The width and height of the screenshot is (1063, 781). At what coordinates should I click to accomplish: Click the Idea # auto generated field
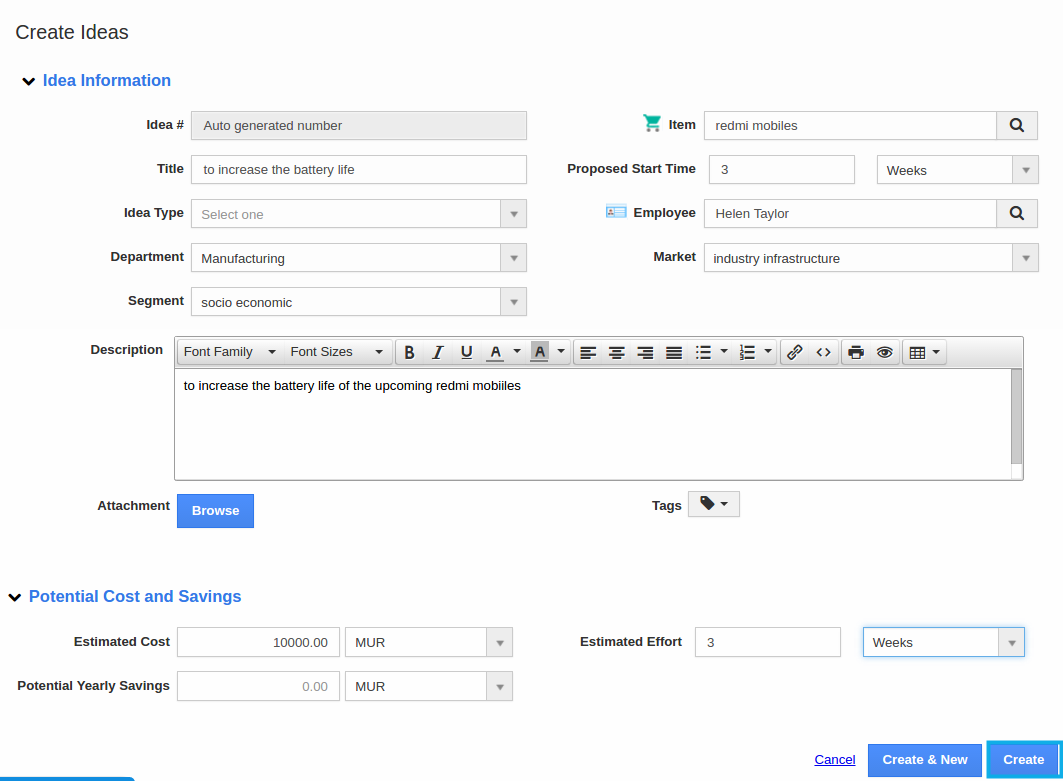[x=359, y=125]
